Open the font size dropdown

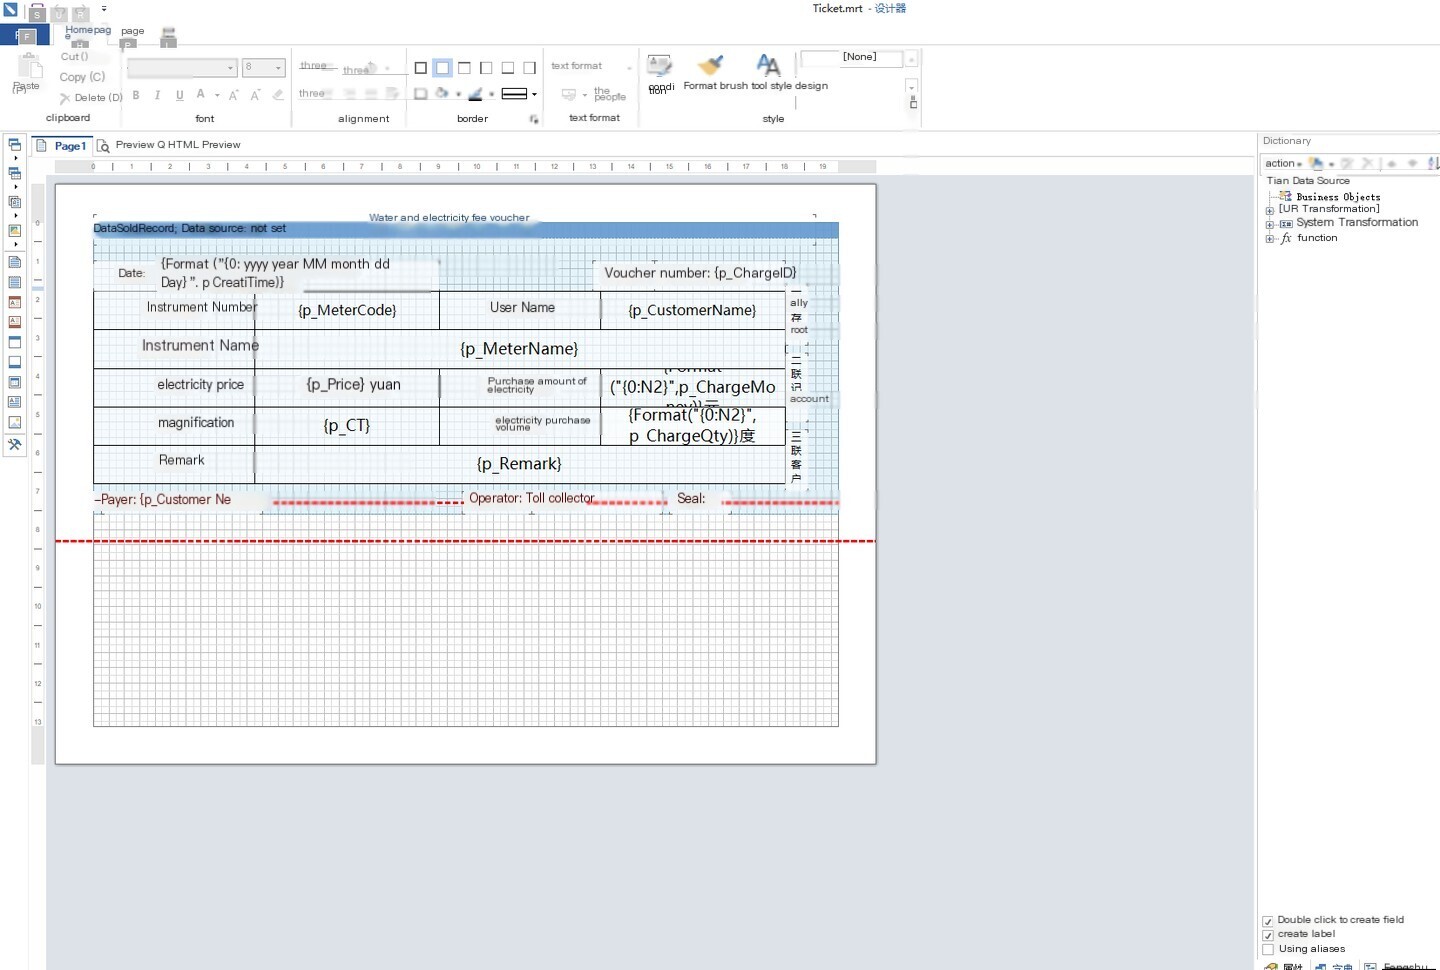click(x=278, y=68)
